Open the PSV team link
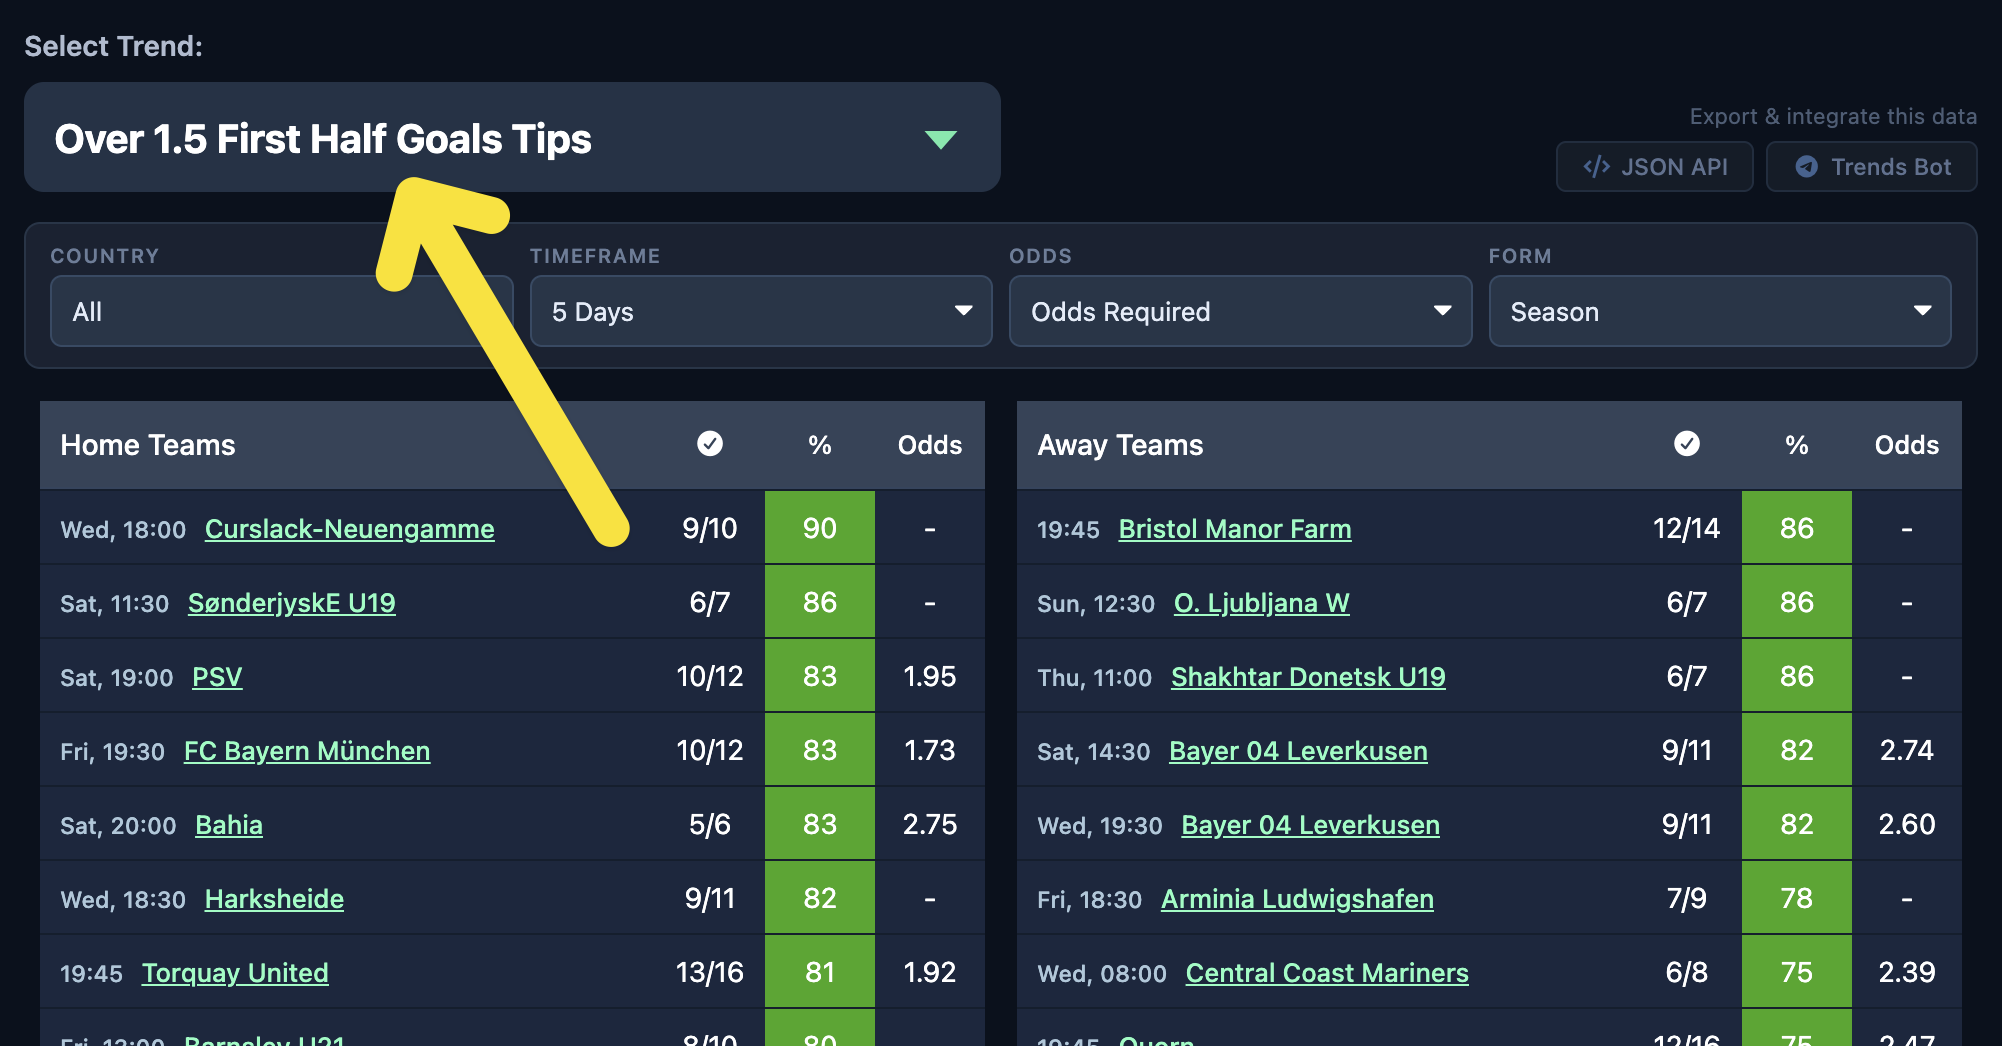2002x1046 pixels. click(217, 677)
